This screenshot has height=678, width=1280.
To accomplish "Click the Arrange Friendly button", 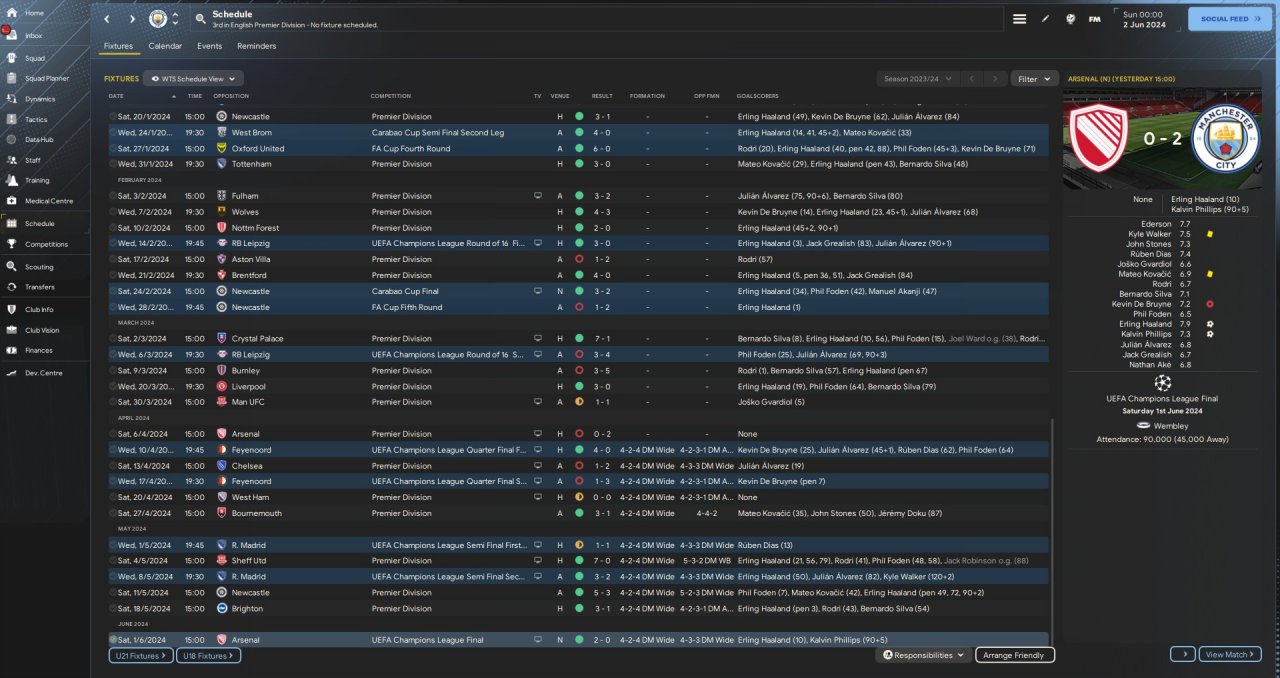I will tap(1014, 655).
